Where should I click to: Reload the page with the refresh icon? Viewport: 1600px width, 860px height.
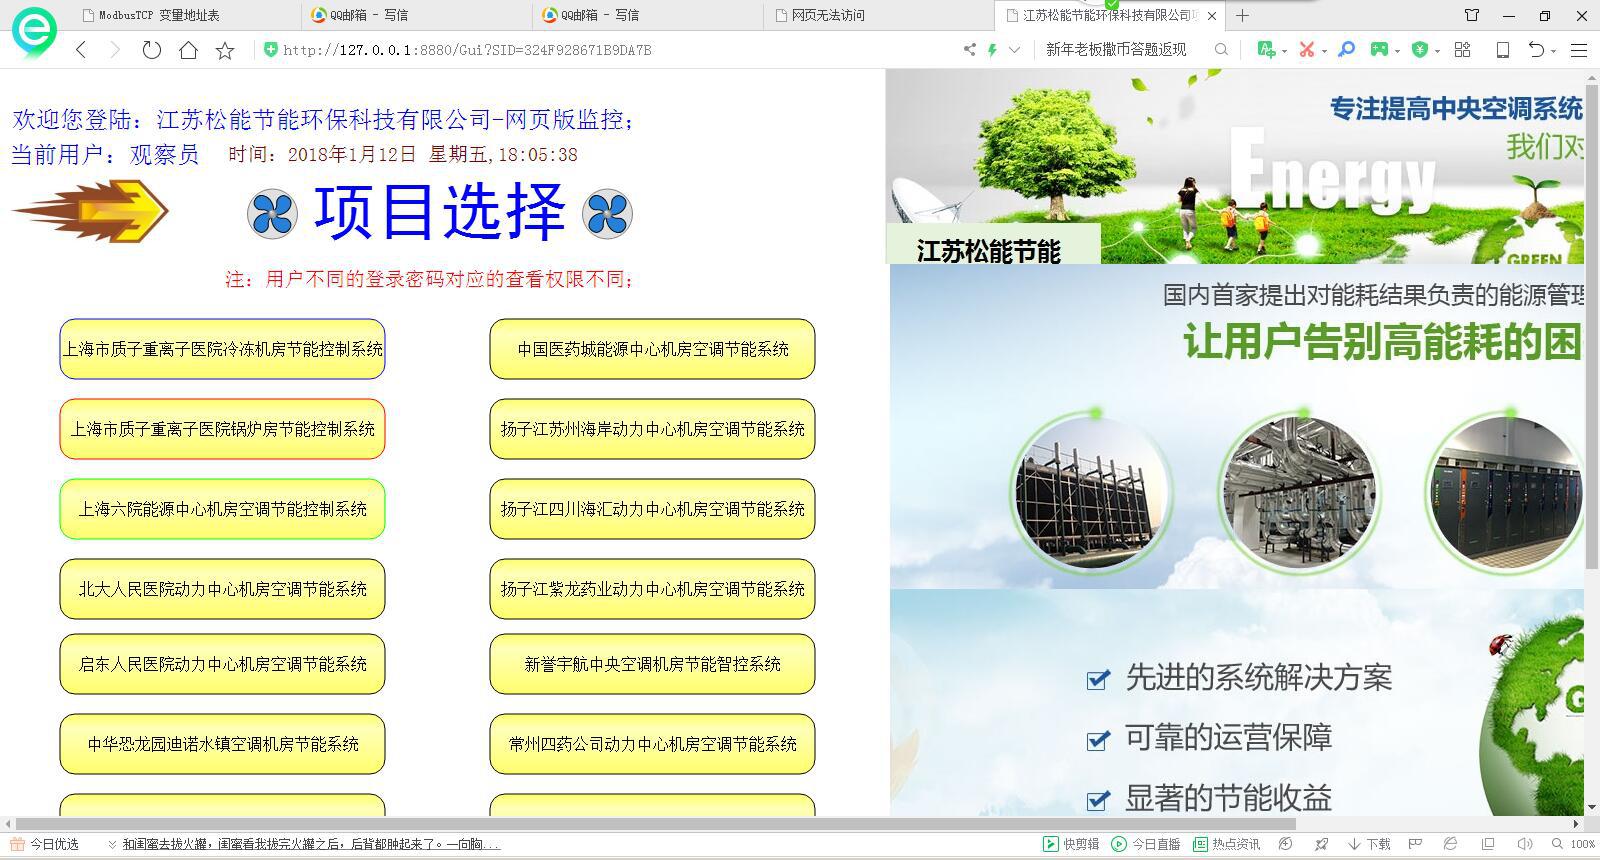(151, 50)
